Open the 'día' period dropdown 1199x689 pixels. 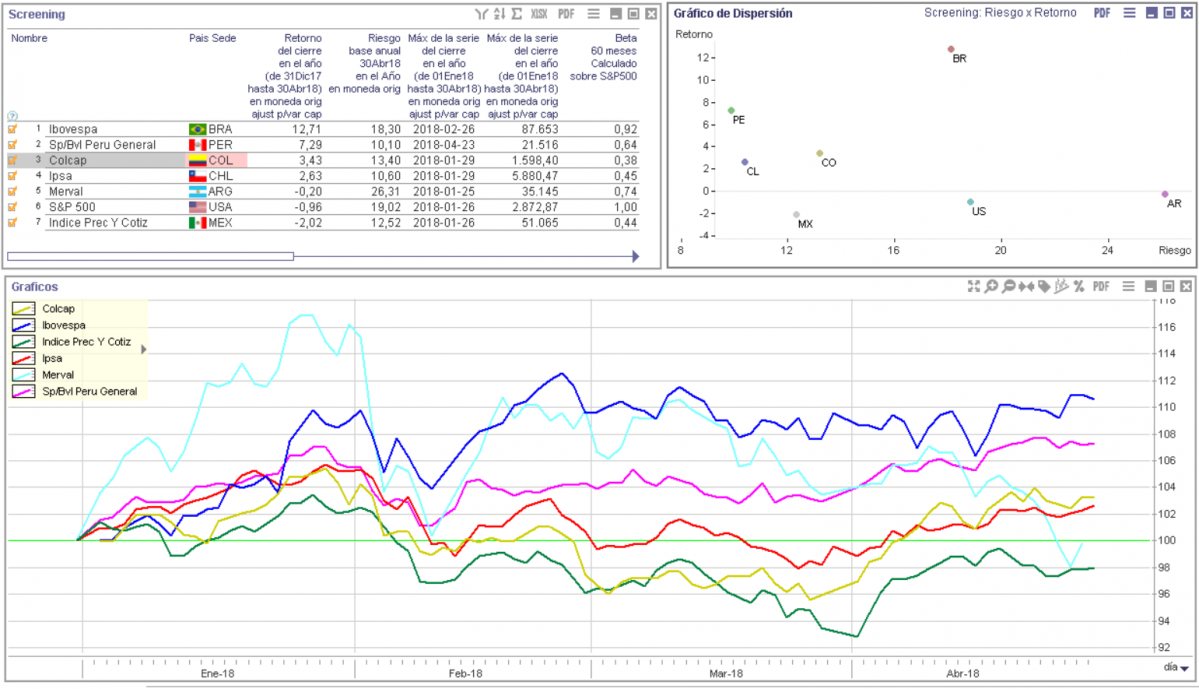coord(1176,667)
